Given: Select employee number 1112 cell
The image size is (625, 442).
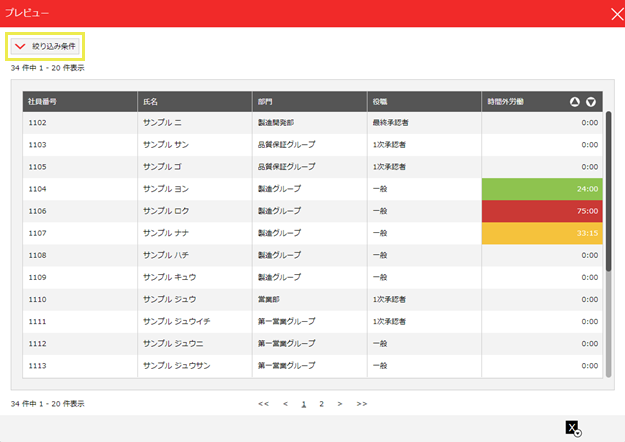Looking at the screenshot, I should [80, 344].
